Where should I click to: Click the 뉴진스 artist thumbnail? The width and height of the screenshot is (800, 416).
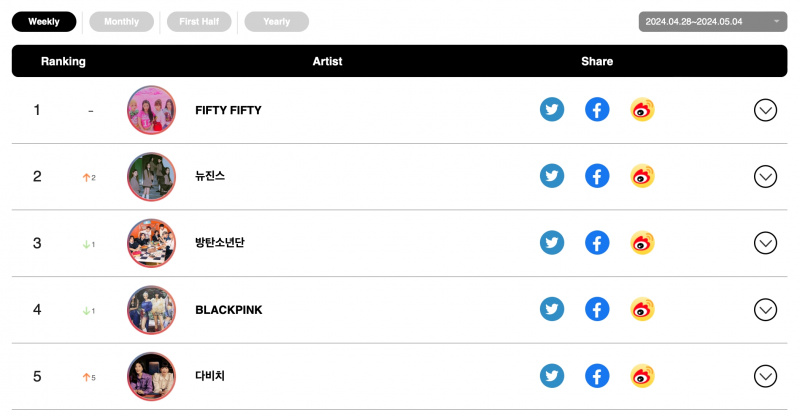point(151,177)
